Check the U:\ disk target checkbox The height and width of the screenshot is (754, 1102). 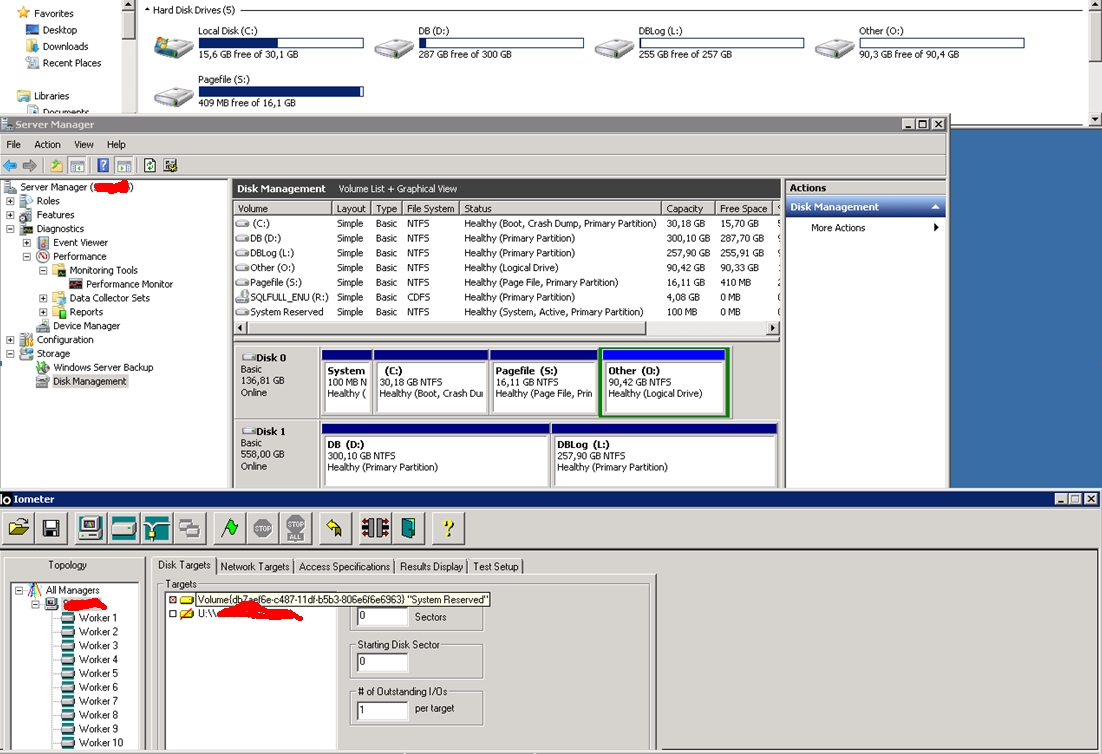[x=173, y=614]
